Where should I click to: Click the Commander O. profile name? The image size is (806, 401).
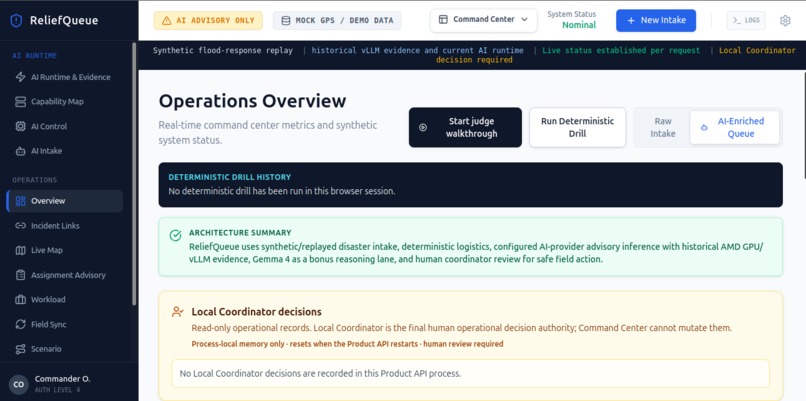tap(62, 379)
